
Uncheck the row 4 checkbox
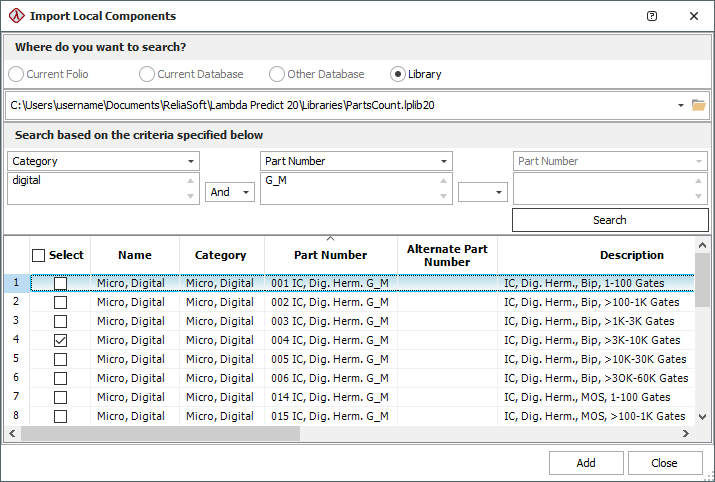coord(60,340)
